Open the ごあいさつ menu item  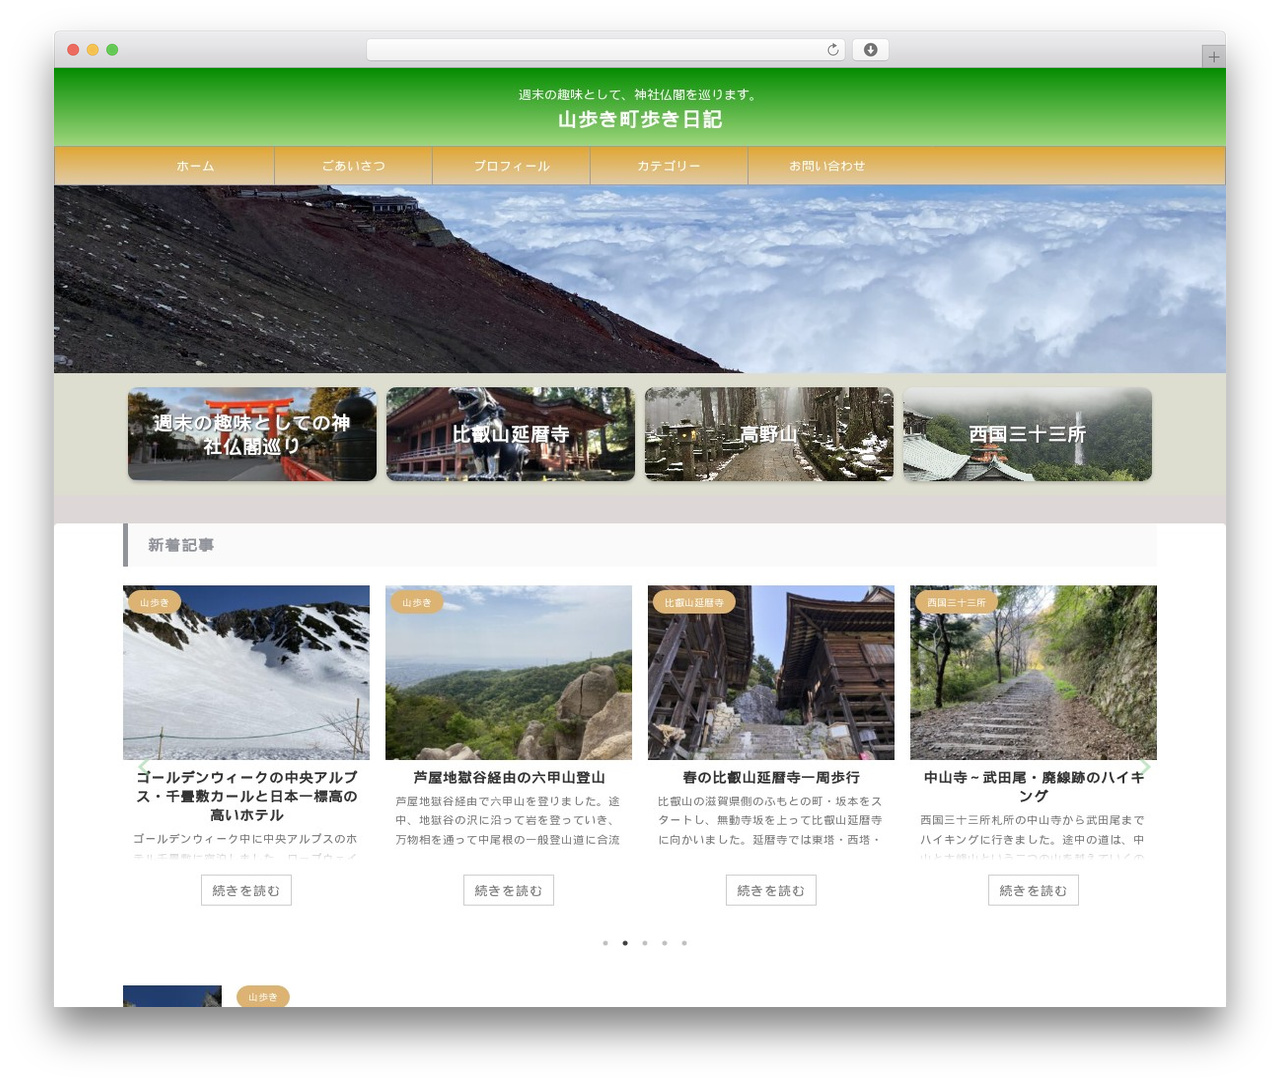click(x=353, y=166)
